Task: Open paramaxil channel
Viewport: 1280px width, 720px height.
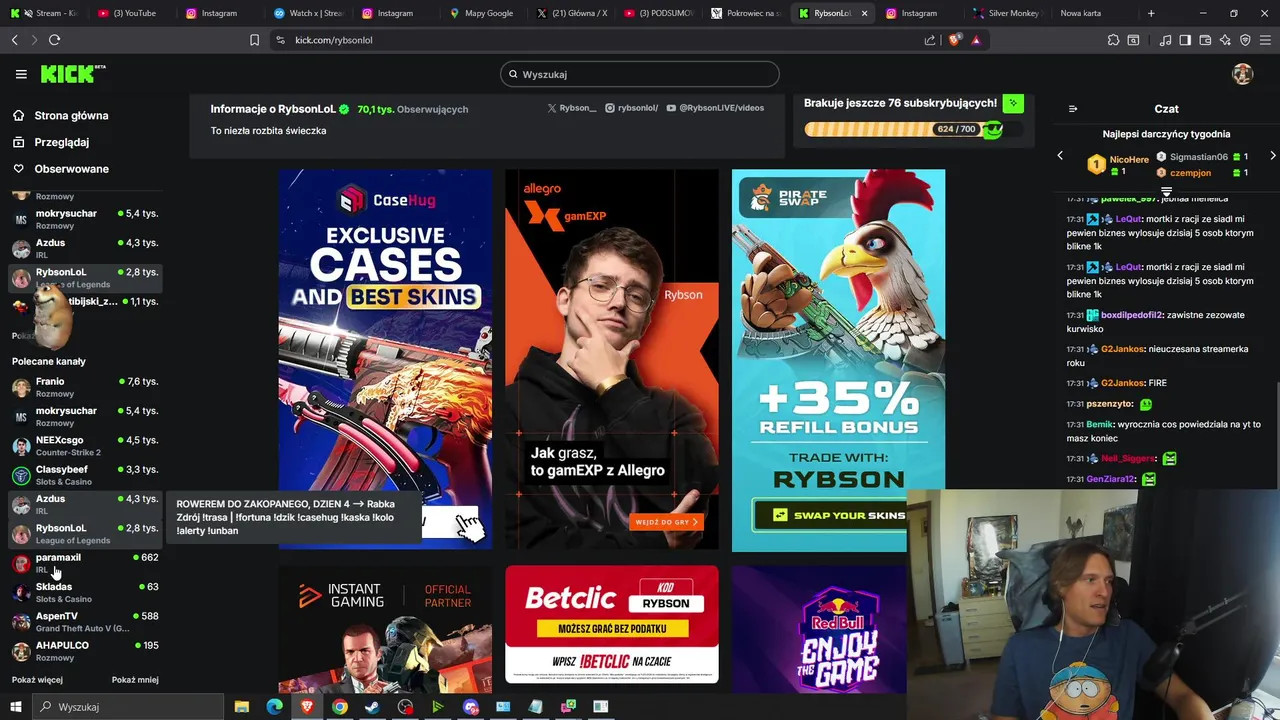Action: click(x=84, y=563)
